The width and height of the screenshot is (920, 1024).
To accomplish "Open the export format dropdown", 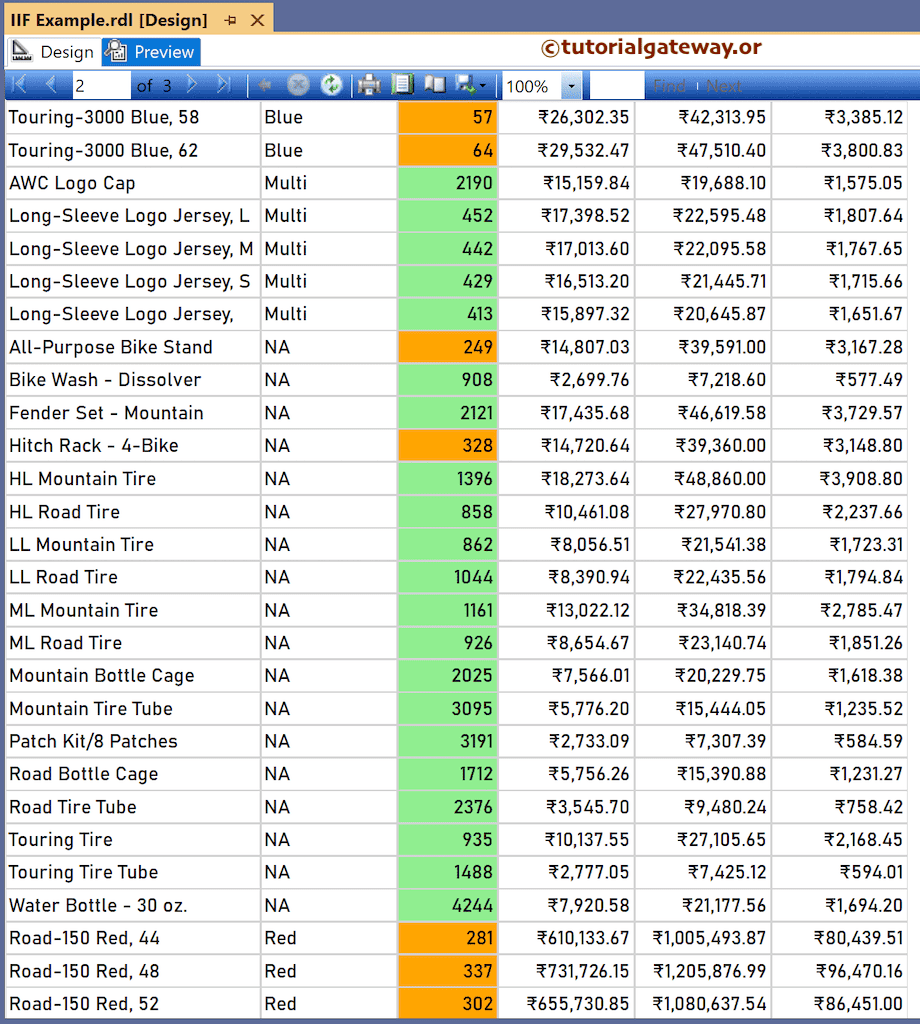I will coord(481,84).
